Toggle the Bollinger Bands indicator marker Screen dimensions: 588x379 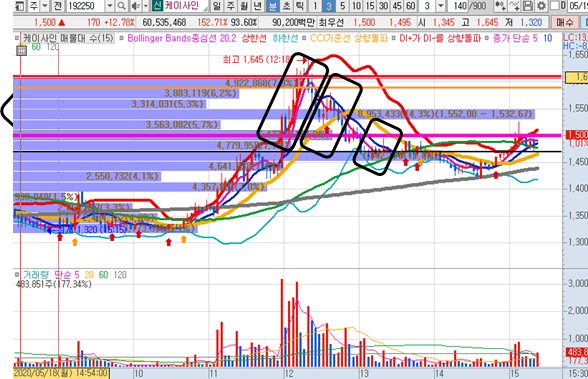(x=122, y=38)
